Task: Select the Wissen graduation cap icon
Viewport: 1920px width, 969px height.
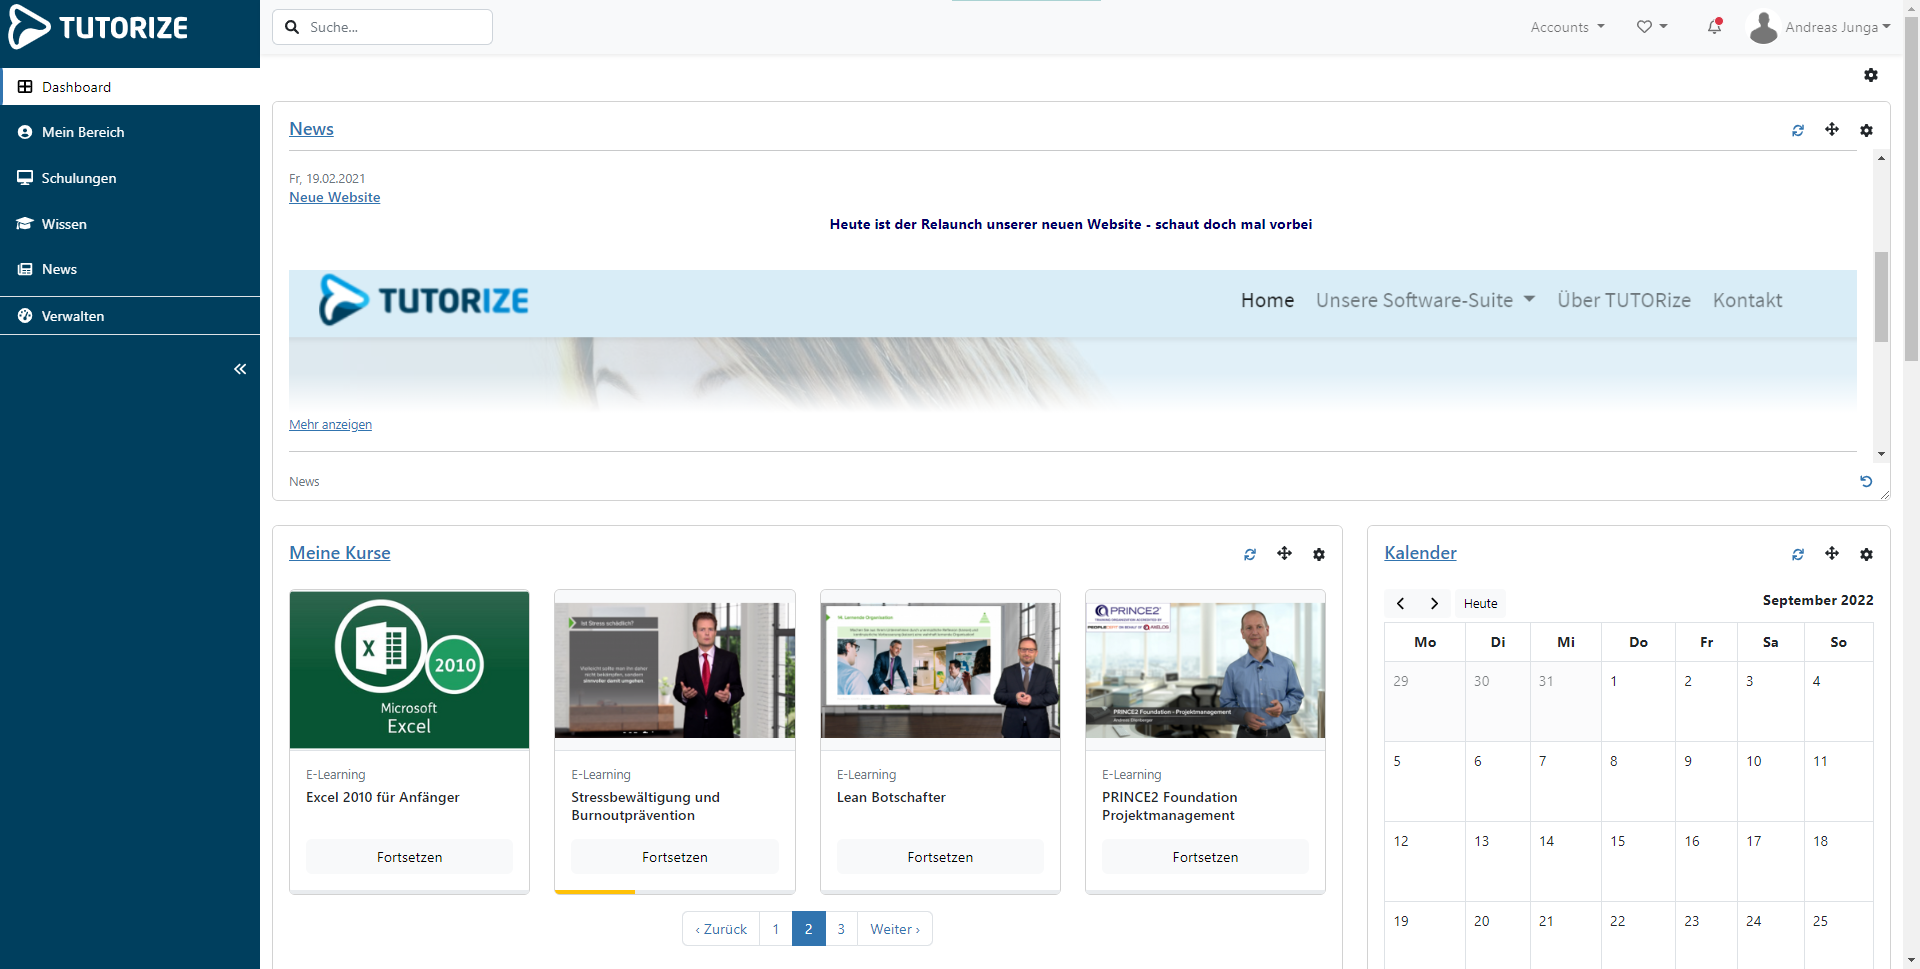Action: pyautogui.click(x=24, y=223)
